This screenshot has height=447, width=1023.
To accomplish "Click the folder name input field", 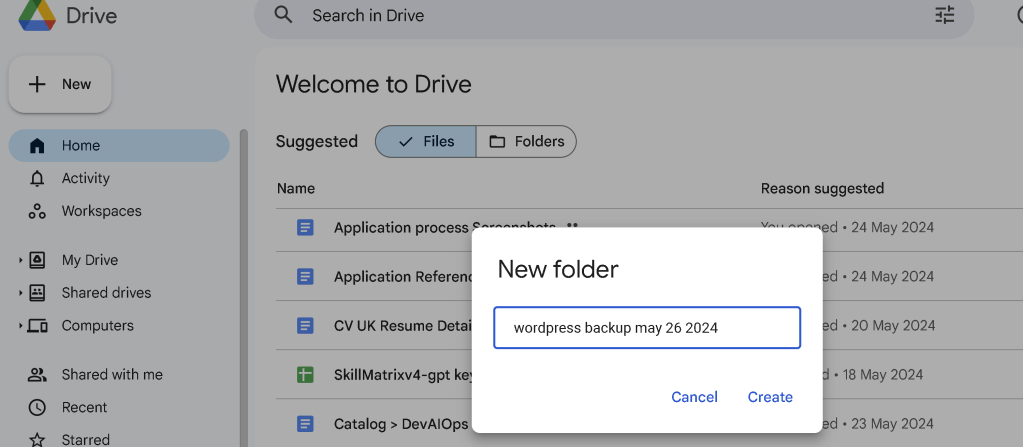I will [647, 328].
